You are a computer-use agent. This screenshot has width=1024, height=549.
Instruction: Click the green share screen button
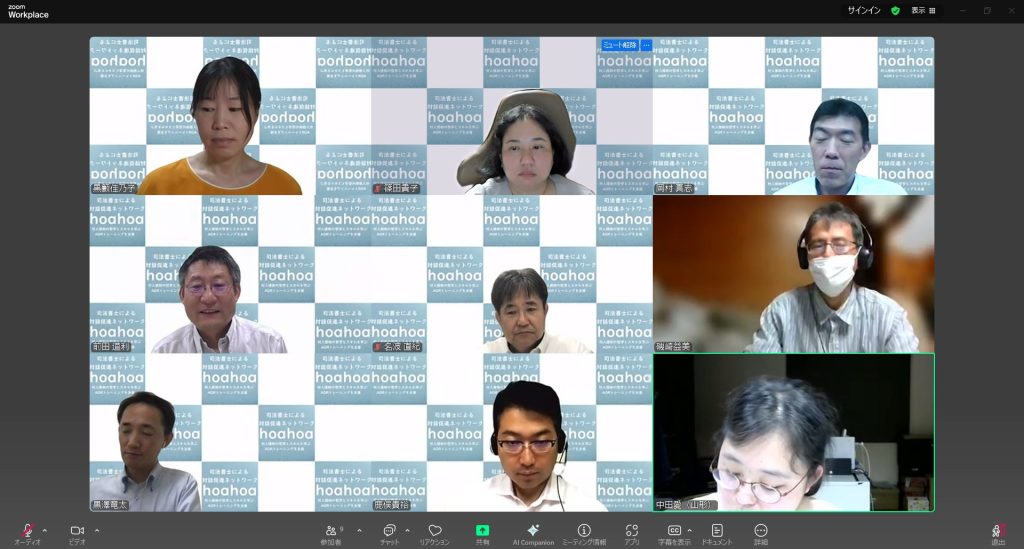pos(483,530)
